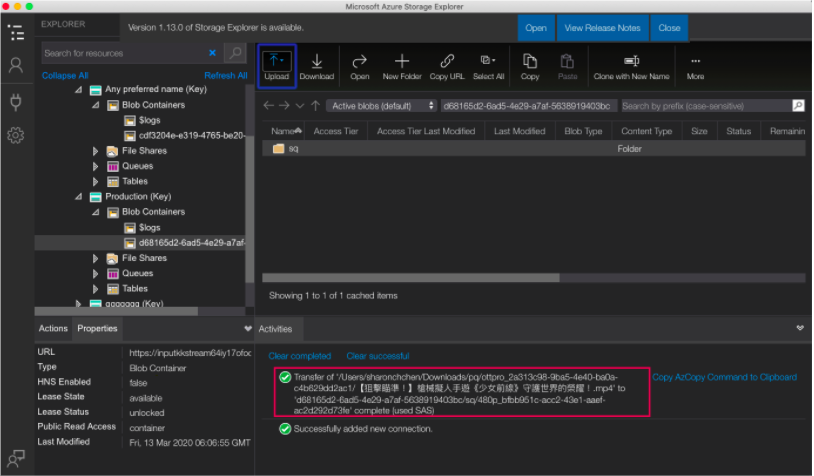814x476 pixels.
Task: Click Clear successful link
Action: (378, 356)
